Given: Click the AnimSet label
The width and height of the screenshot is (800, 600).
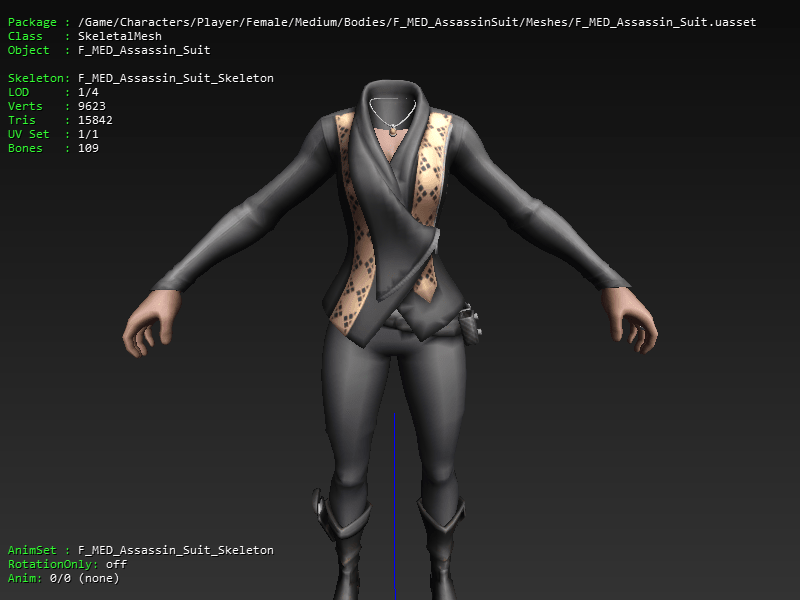Looking at the screenshot, I should click(x=32, y=550).
